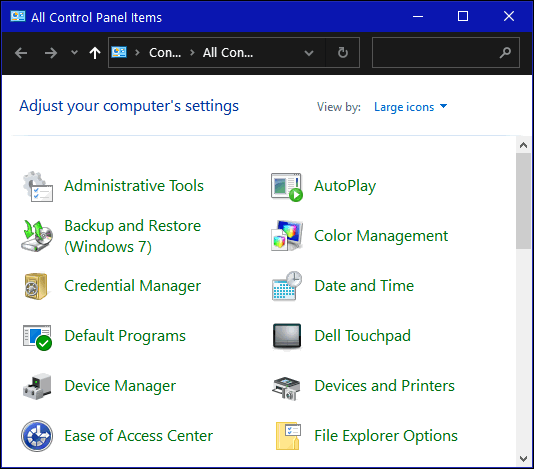Select the Con... breadcrumb in address bar
Screen dimensions: 534x469
click(x=165, y=52)
